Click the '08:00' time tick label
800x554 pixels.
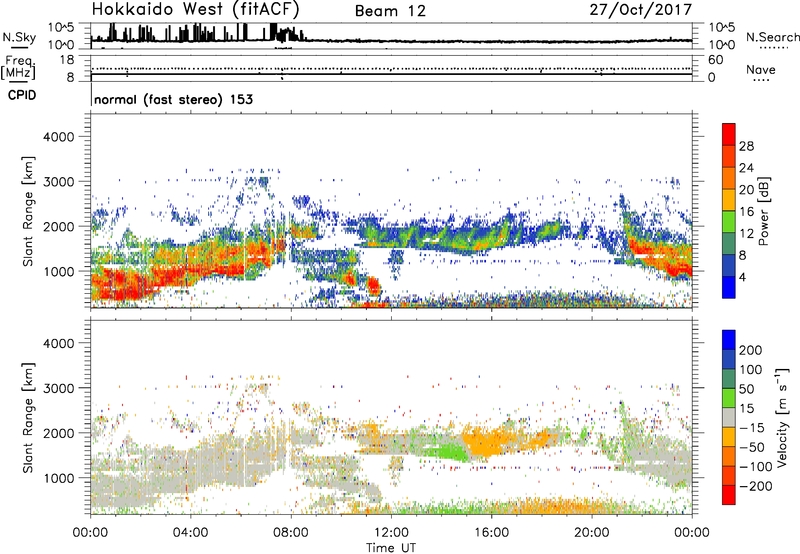pos(291,533)
